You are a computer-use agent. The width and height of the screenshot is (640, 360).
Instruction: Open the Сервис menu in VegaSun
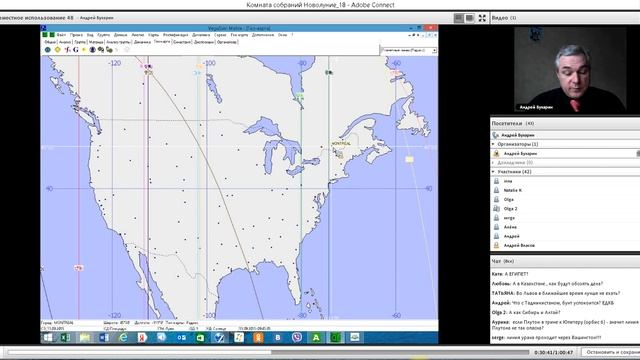(x=220, y=35)
